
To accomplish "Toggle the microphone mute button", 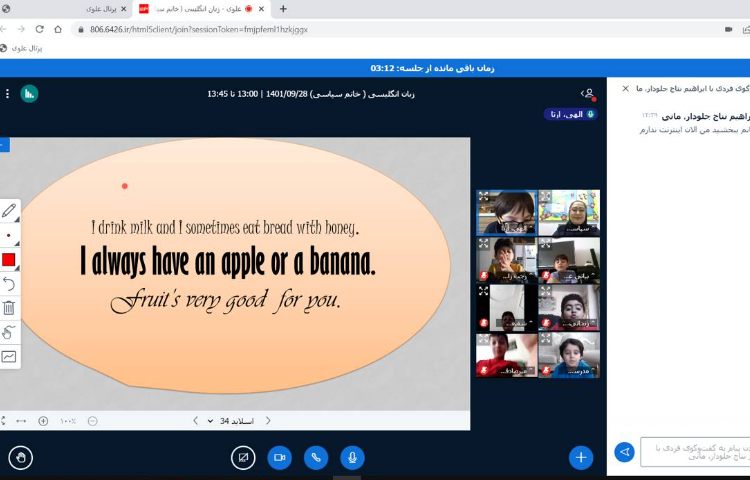I will (x=351, y=457).
